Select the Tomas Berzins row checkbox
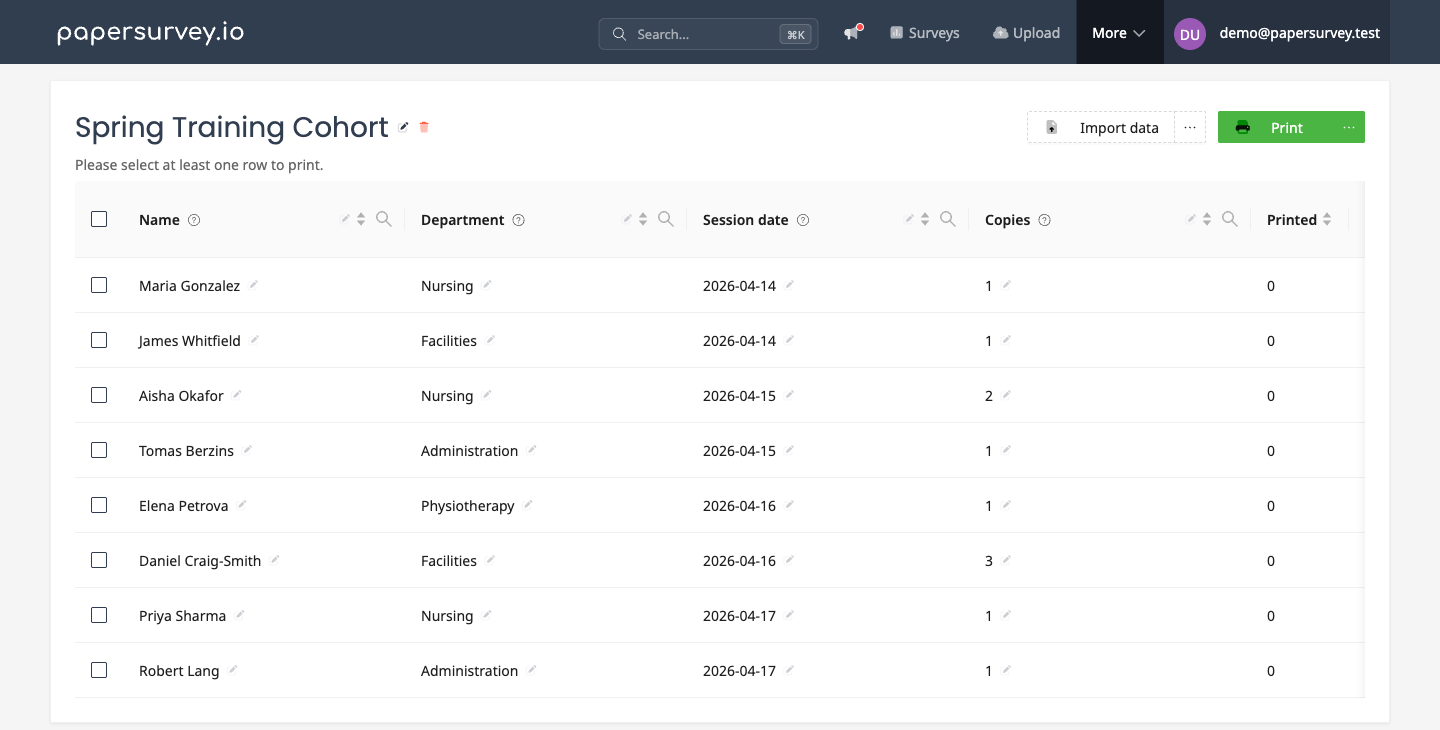1440x730 pixels. pos(99,450)
